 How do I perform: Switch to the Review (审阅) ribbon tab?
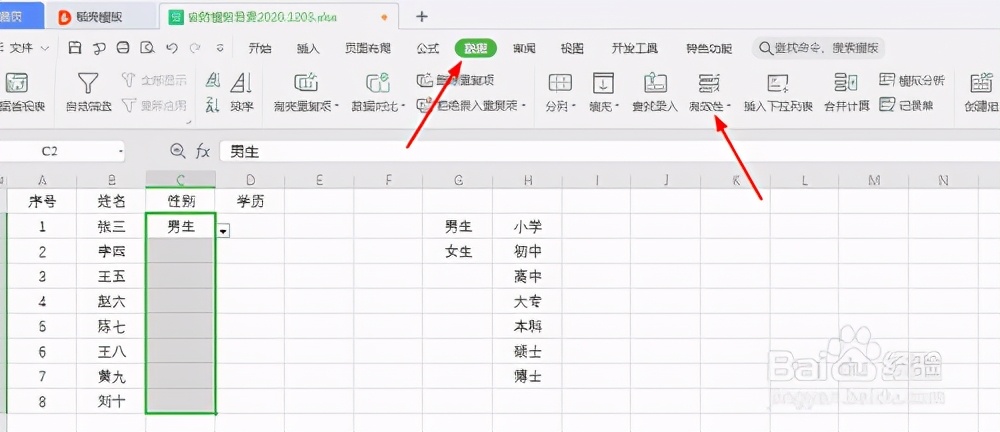pos(524,48)
